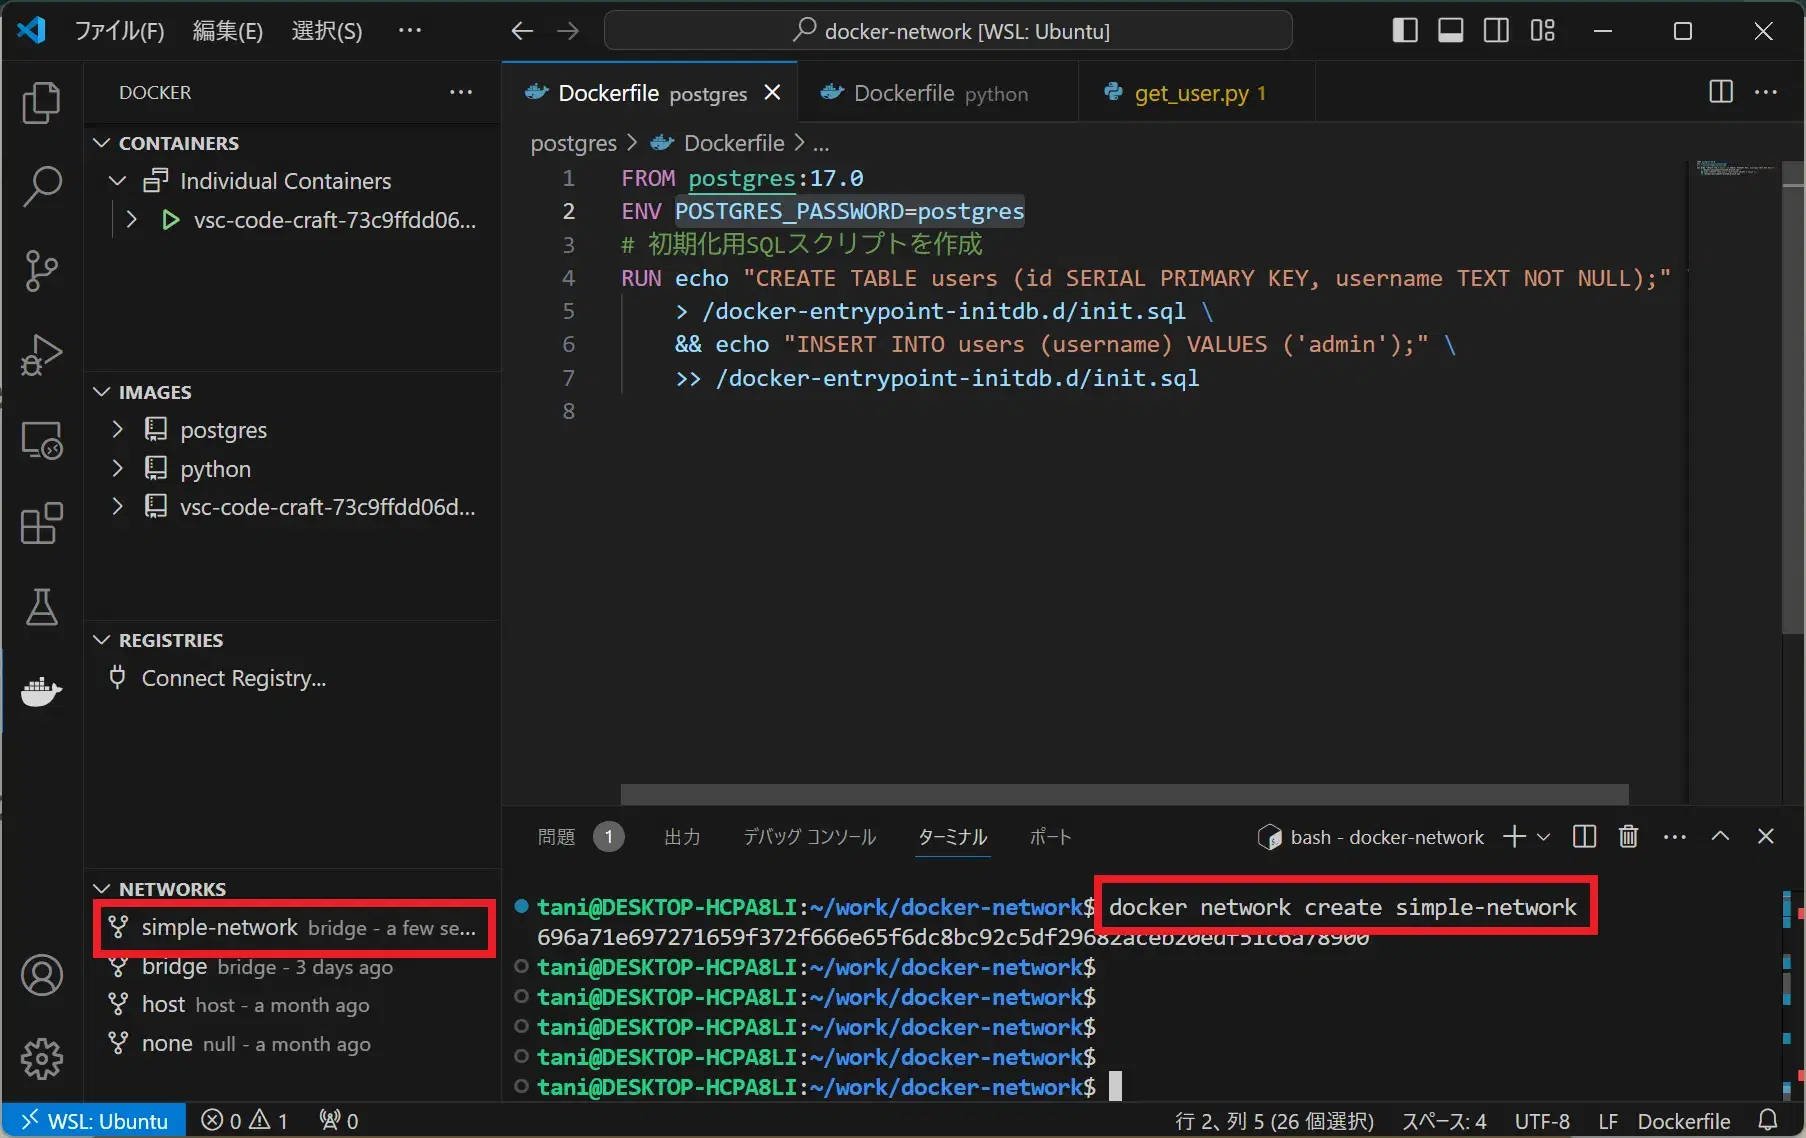Open the Extensions view
The height and width of the screenshot is (1138, 1806).
41,523
